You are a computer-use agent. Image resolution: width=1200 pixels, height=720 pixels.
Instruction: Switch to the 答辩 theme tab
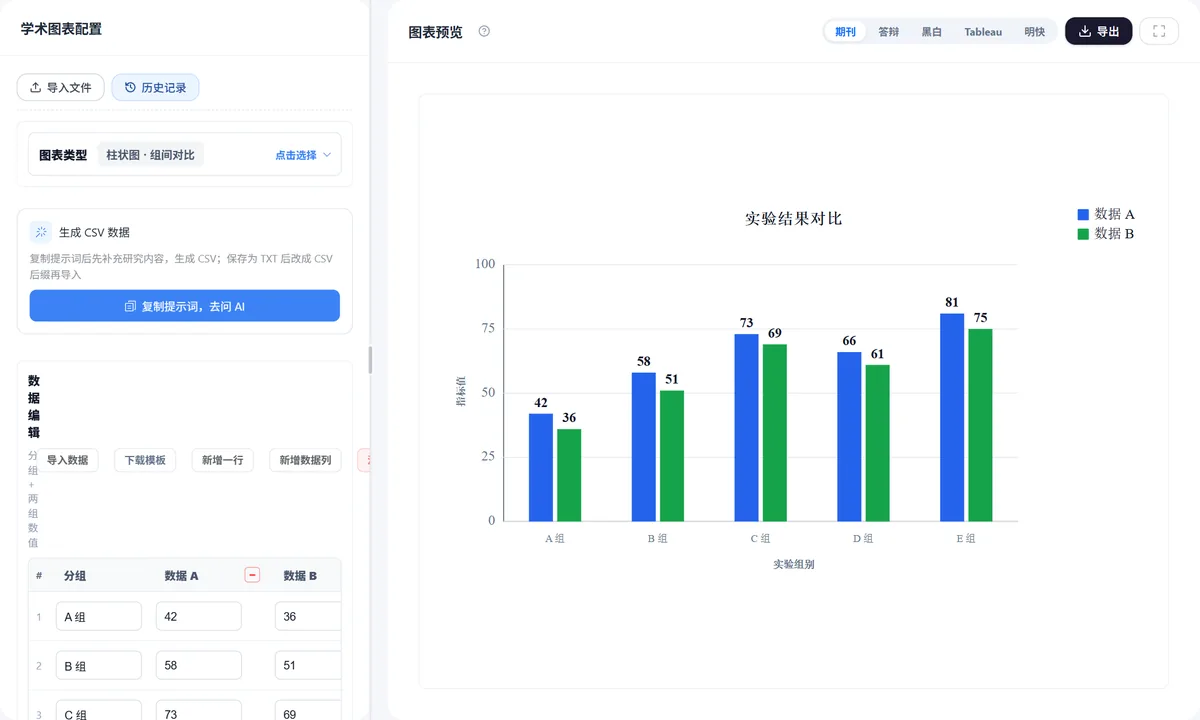tap(889, 32)
